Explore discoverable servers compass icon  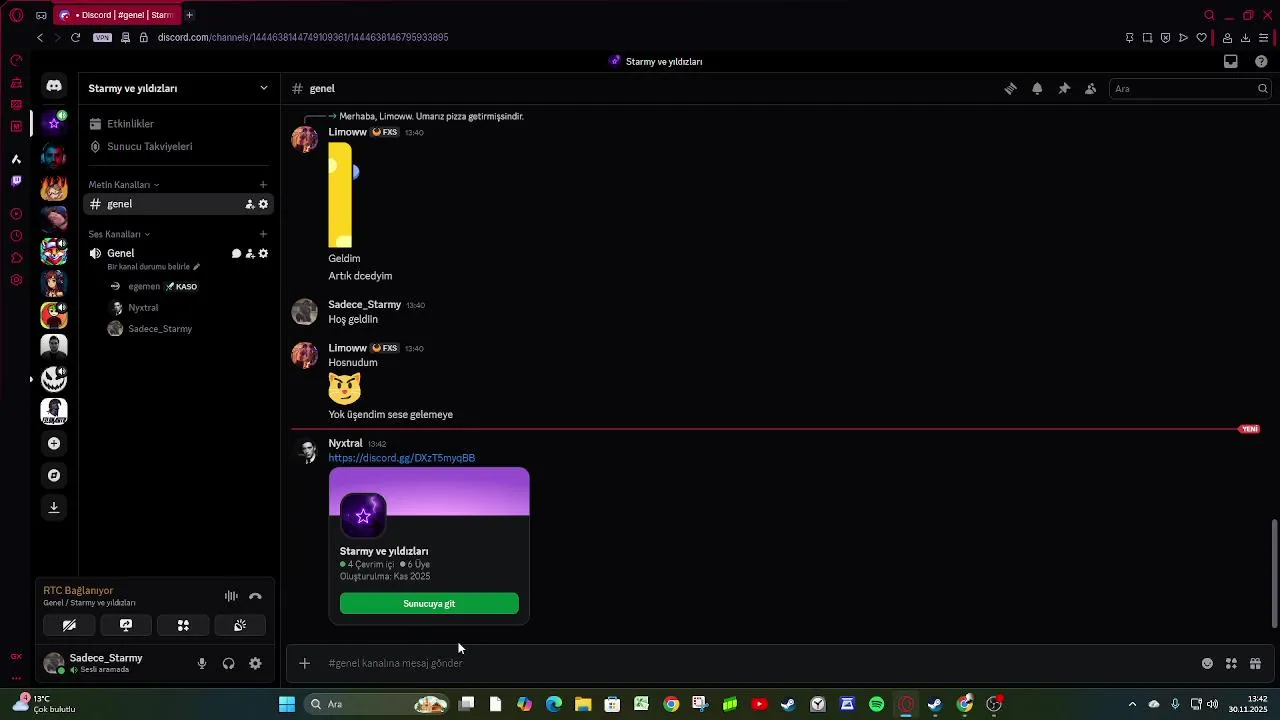pos(54,475)
